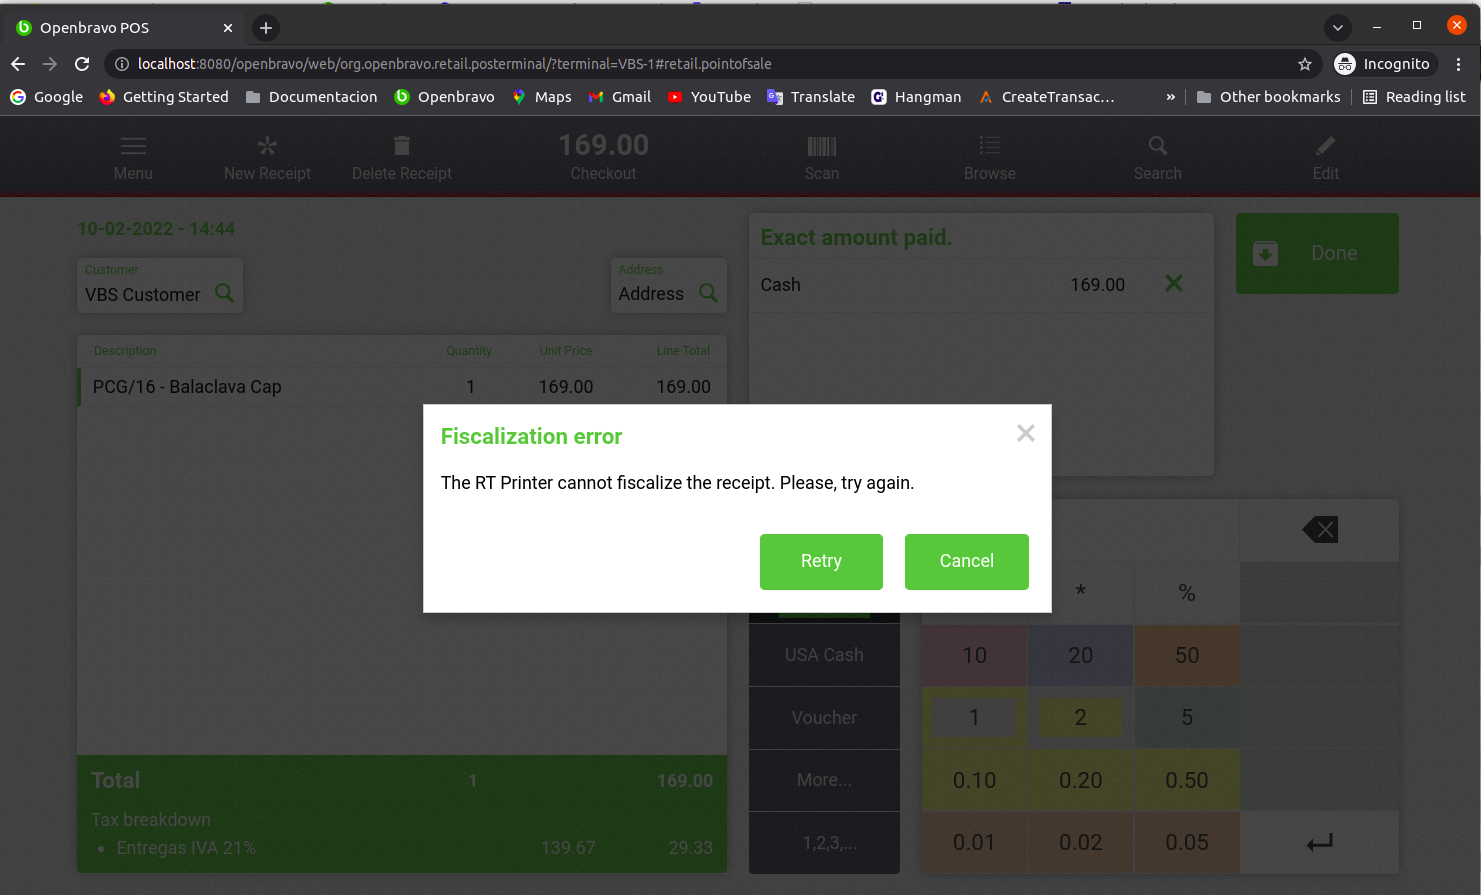Tap the 10 bill key
The image size is (1481, 895).
coord(974,655)
